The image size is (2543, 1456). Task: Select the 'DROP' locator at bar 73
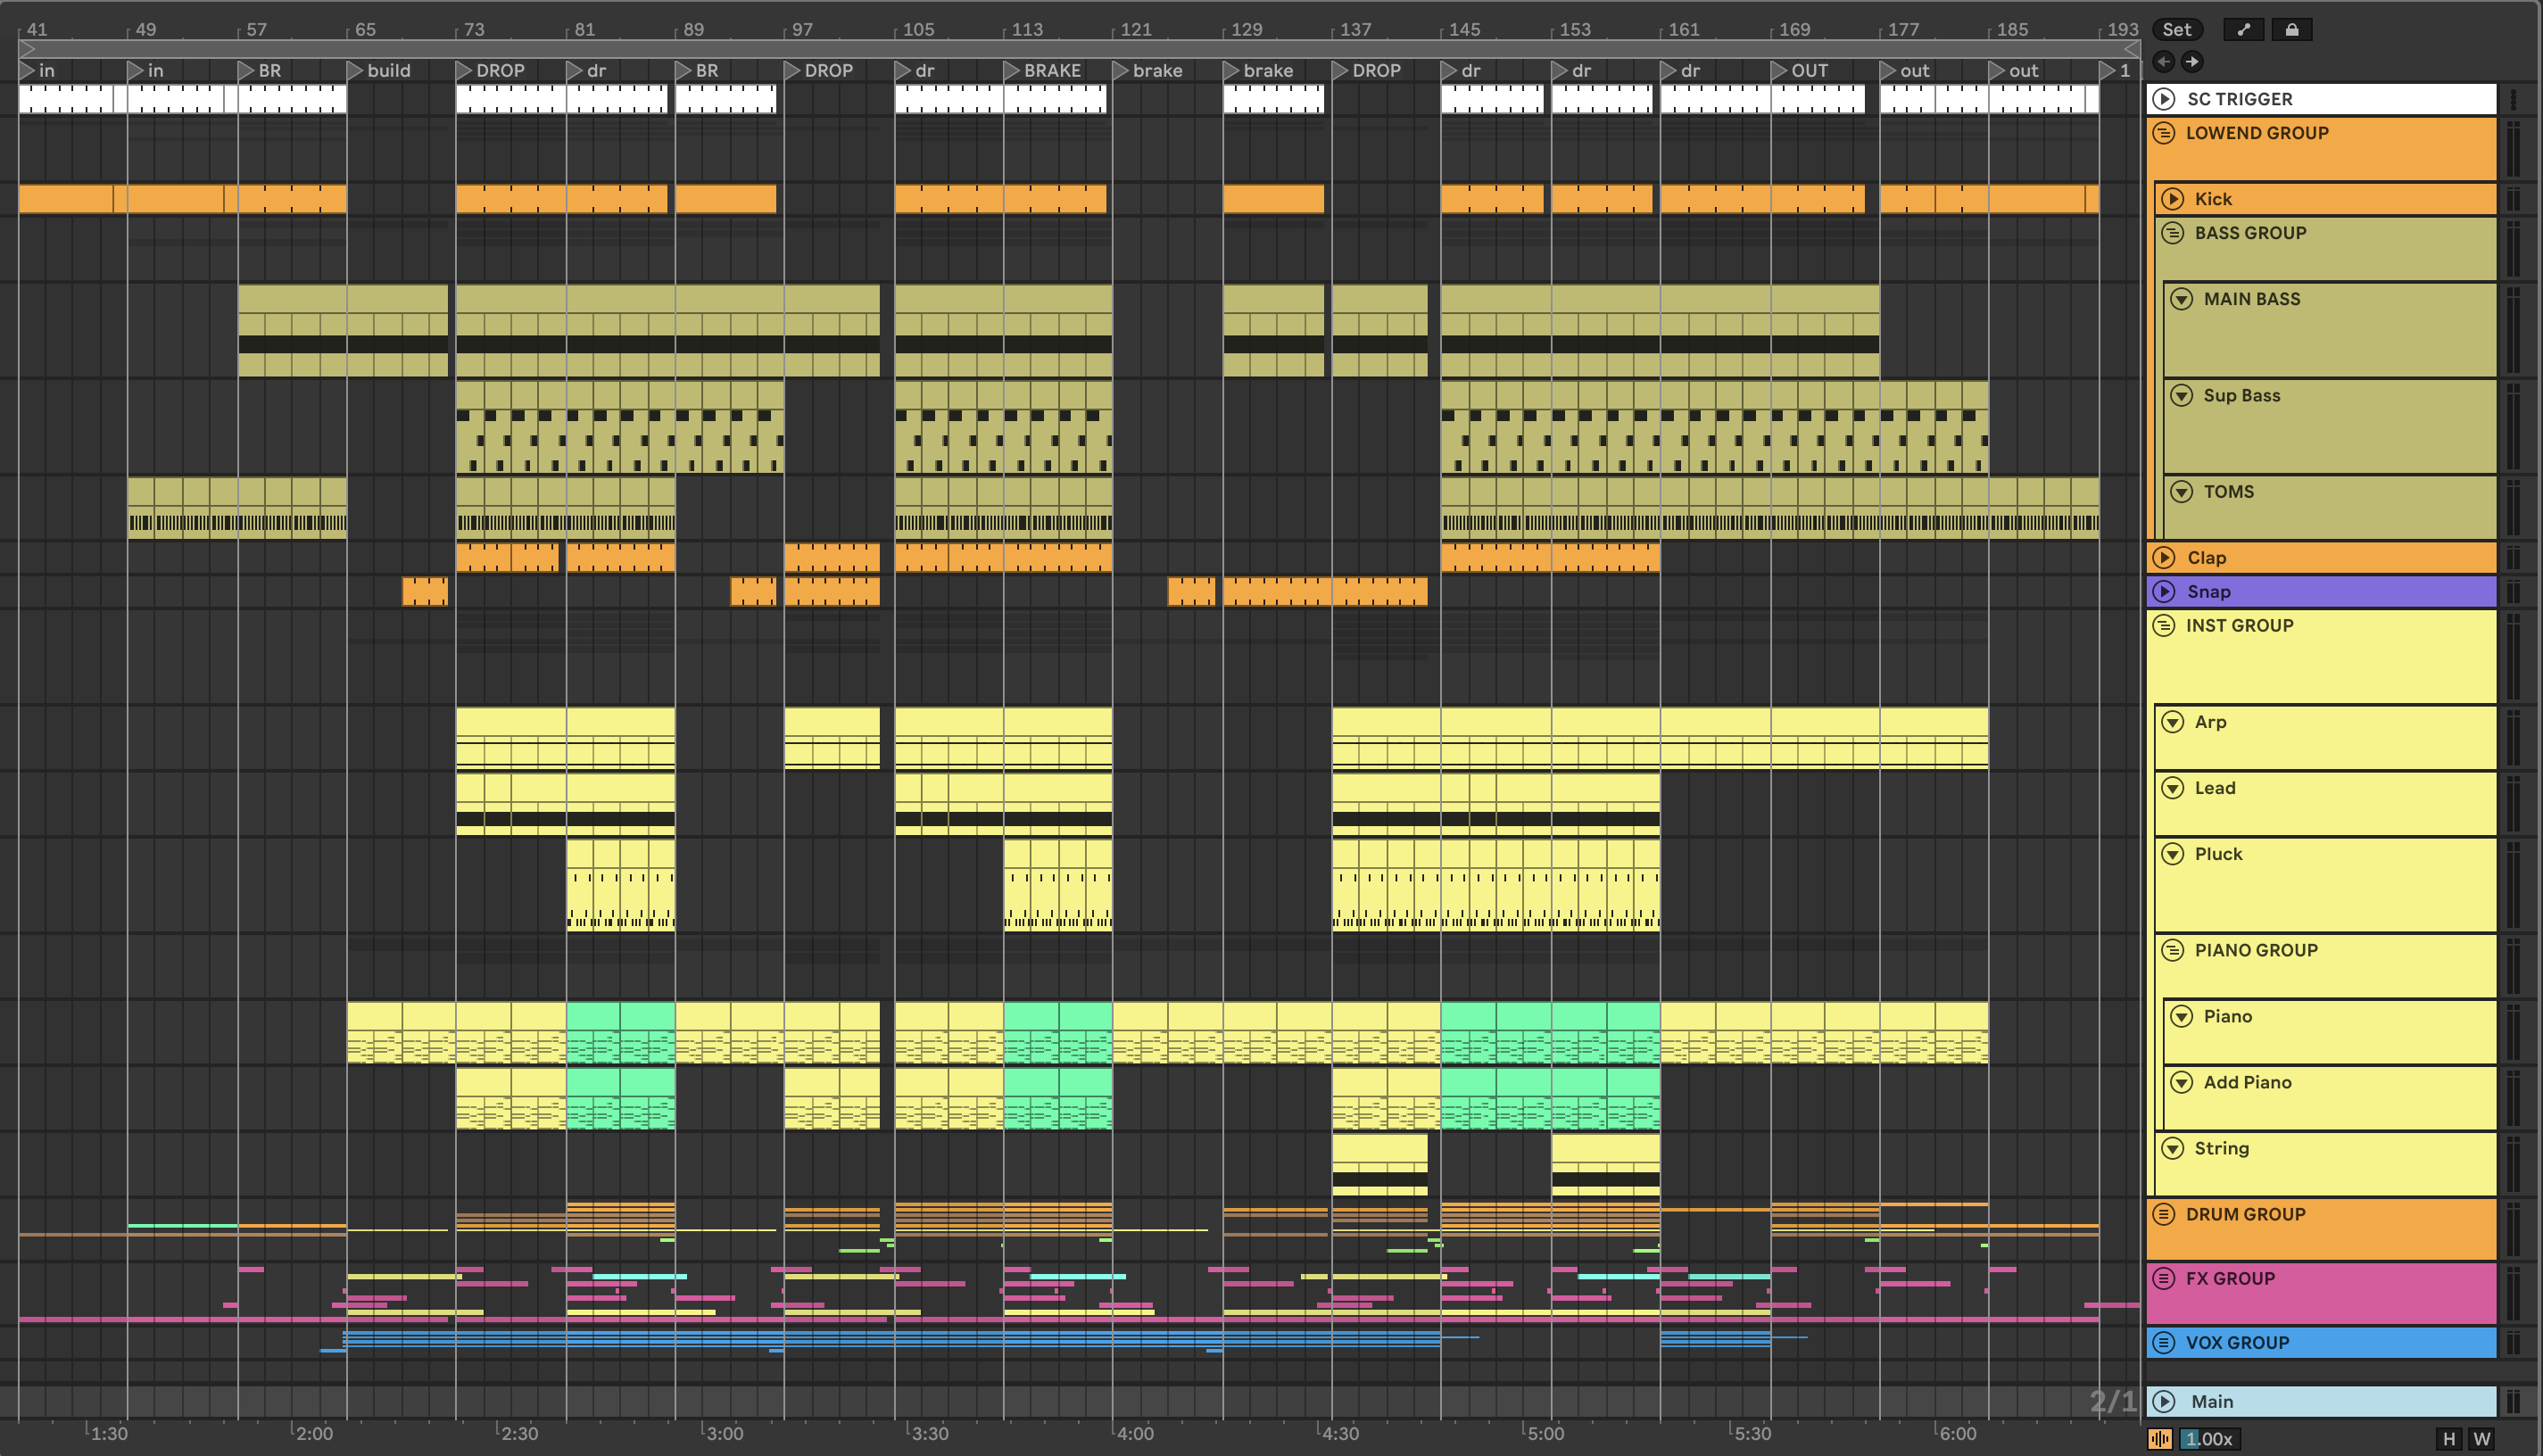coord(490,71)
